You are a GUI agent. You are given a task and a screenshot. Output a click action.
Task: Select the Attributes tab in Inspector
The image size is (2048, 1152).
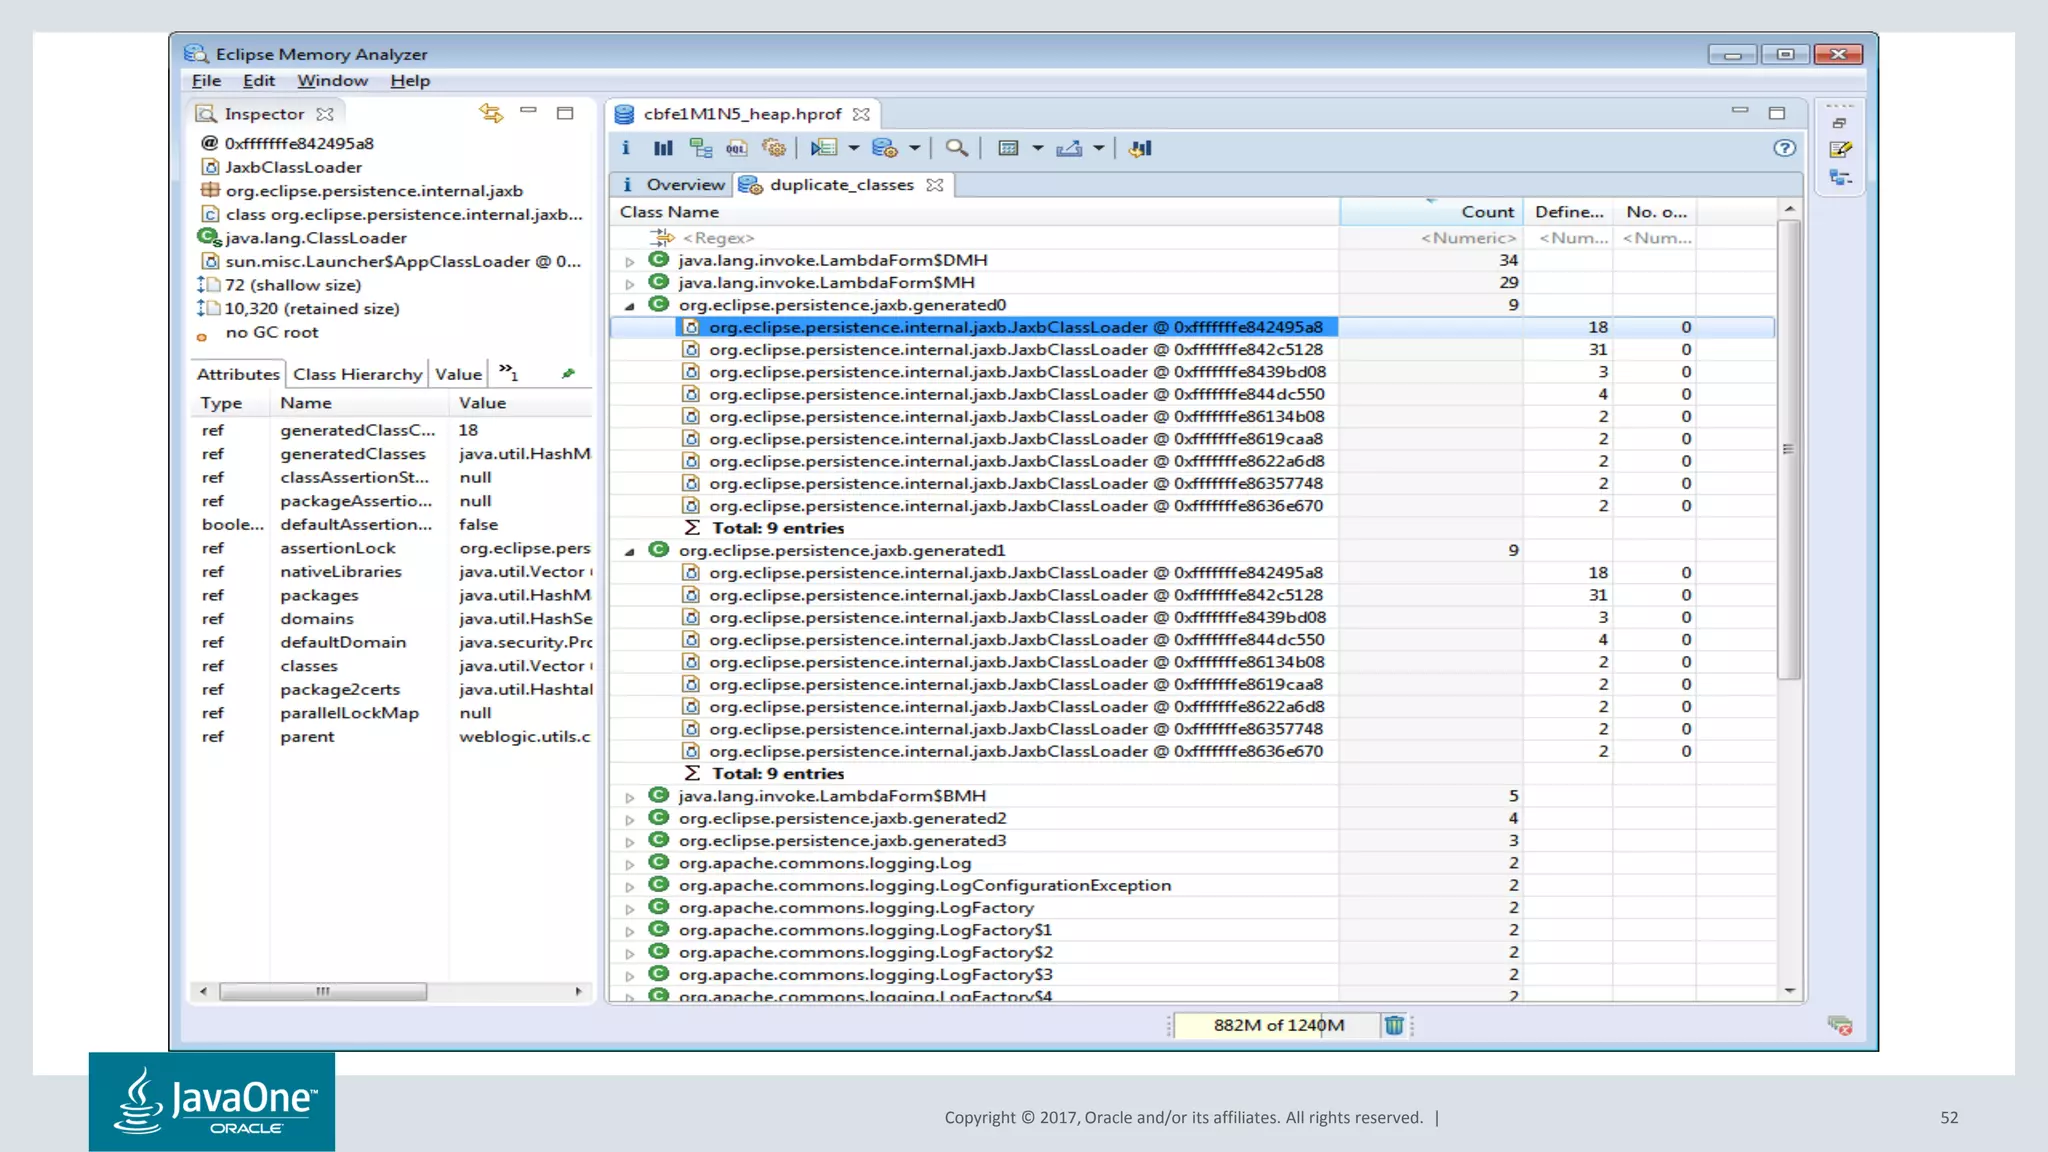pos(238,373)
